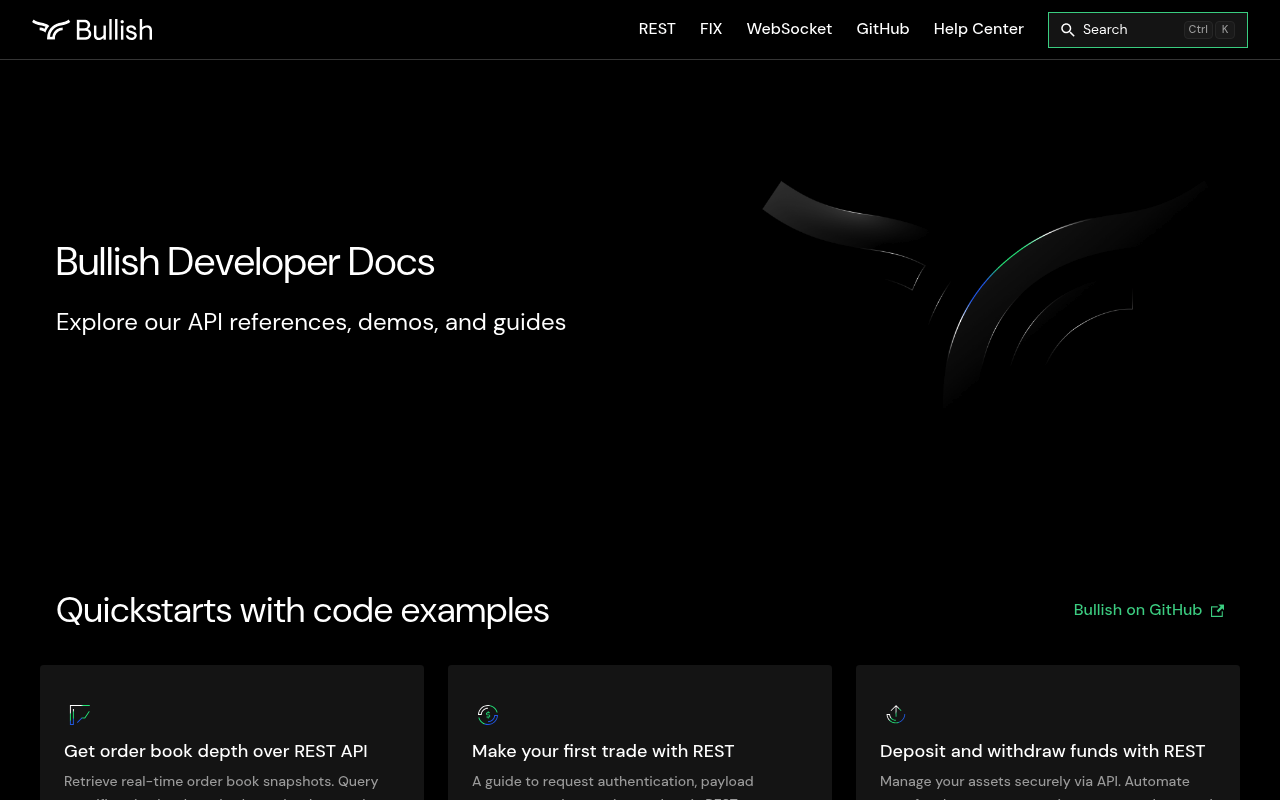Click the first trade dollar-cycle icon
1280x800 pixels.
[x=488, y=715]
